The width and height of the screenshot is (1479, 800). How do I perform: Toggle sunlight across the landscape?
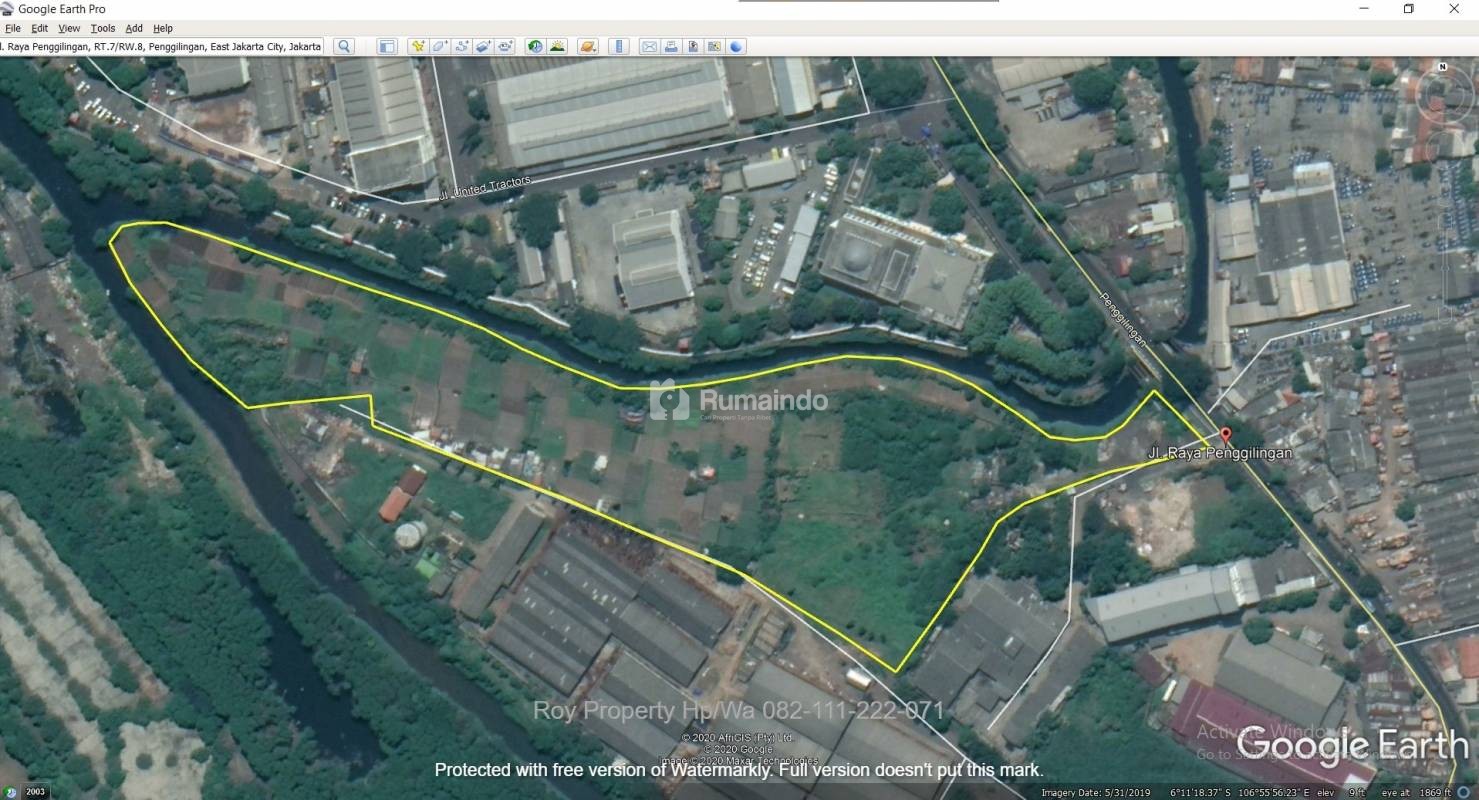click(557, 46)
